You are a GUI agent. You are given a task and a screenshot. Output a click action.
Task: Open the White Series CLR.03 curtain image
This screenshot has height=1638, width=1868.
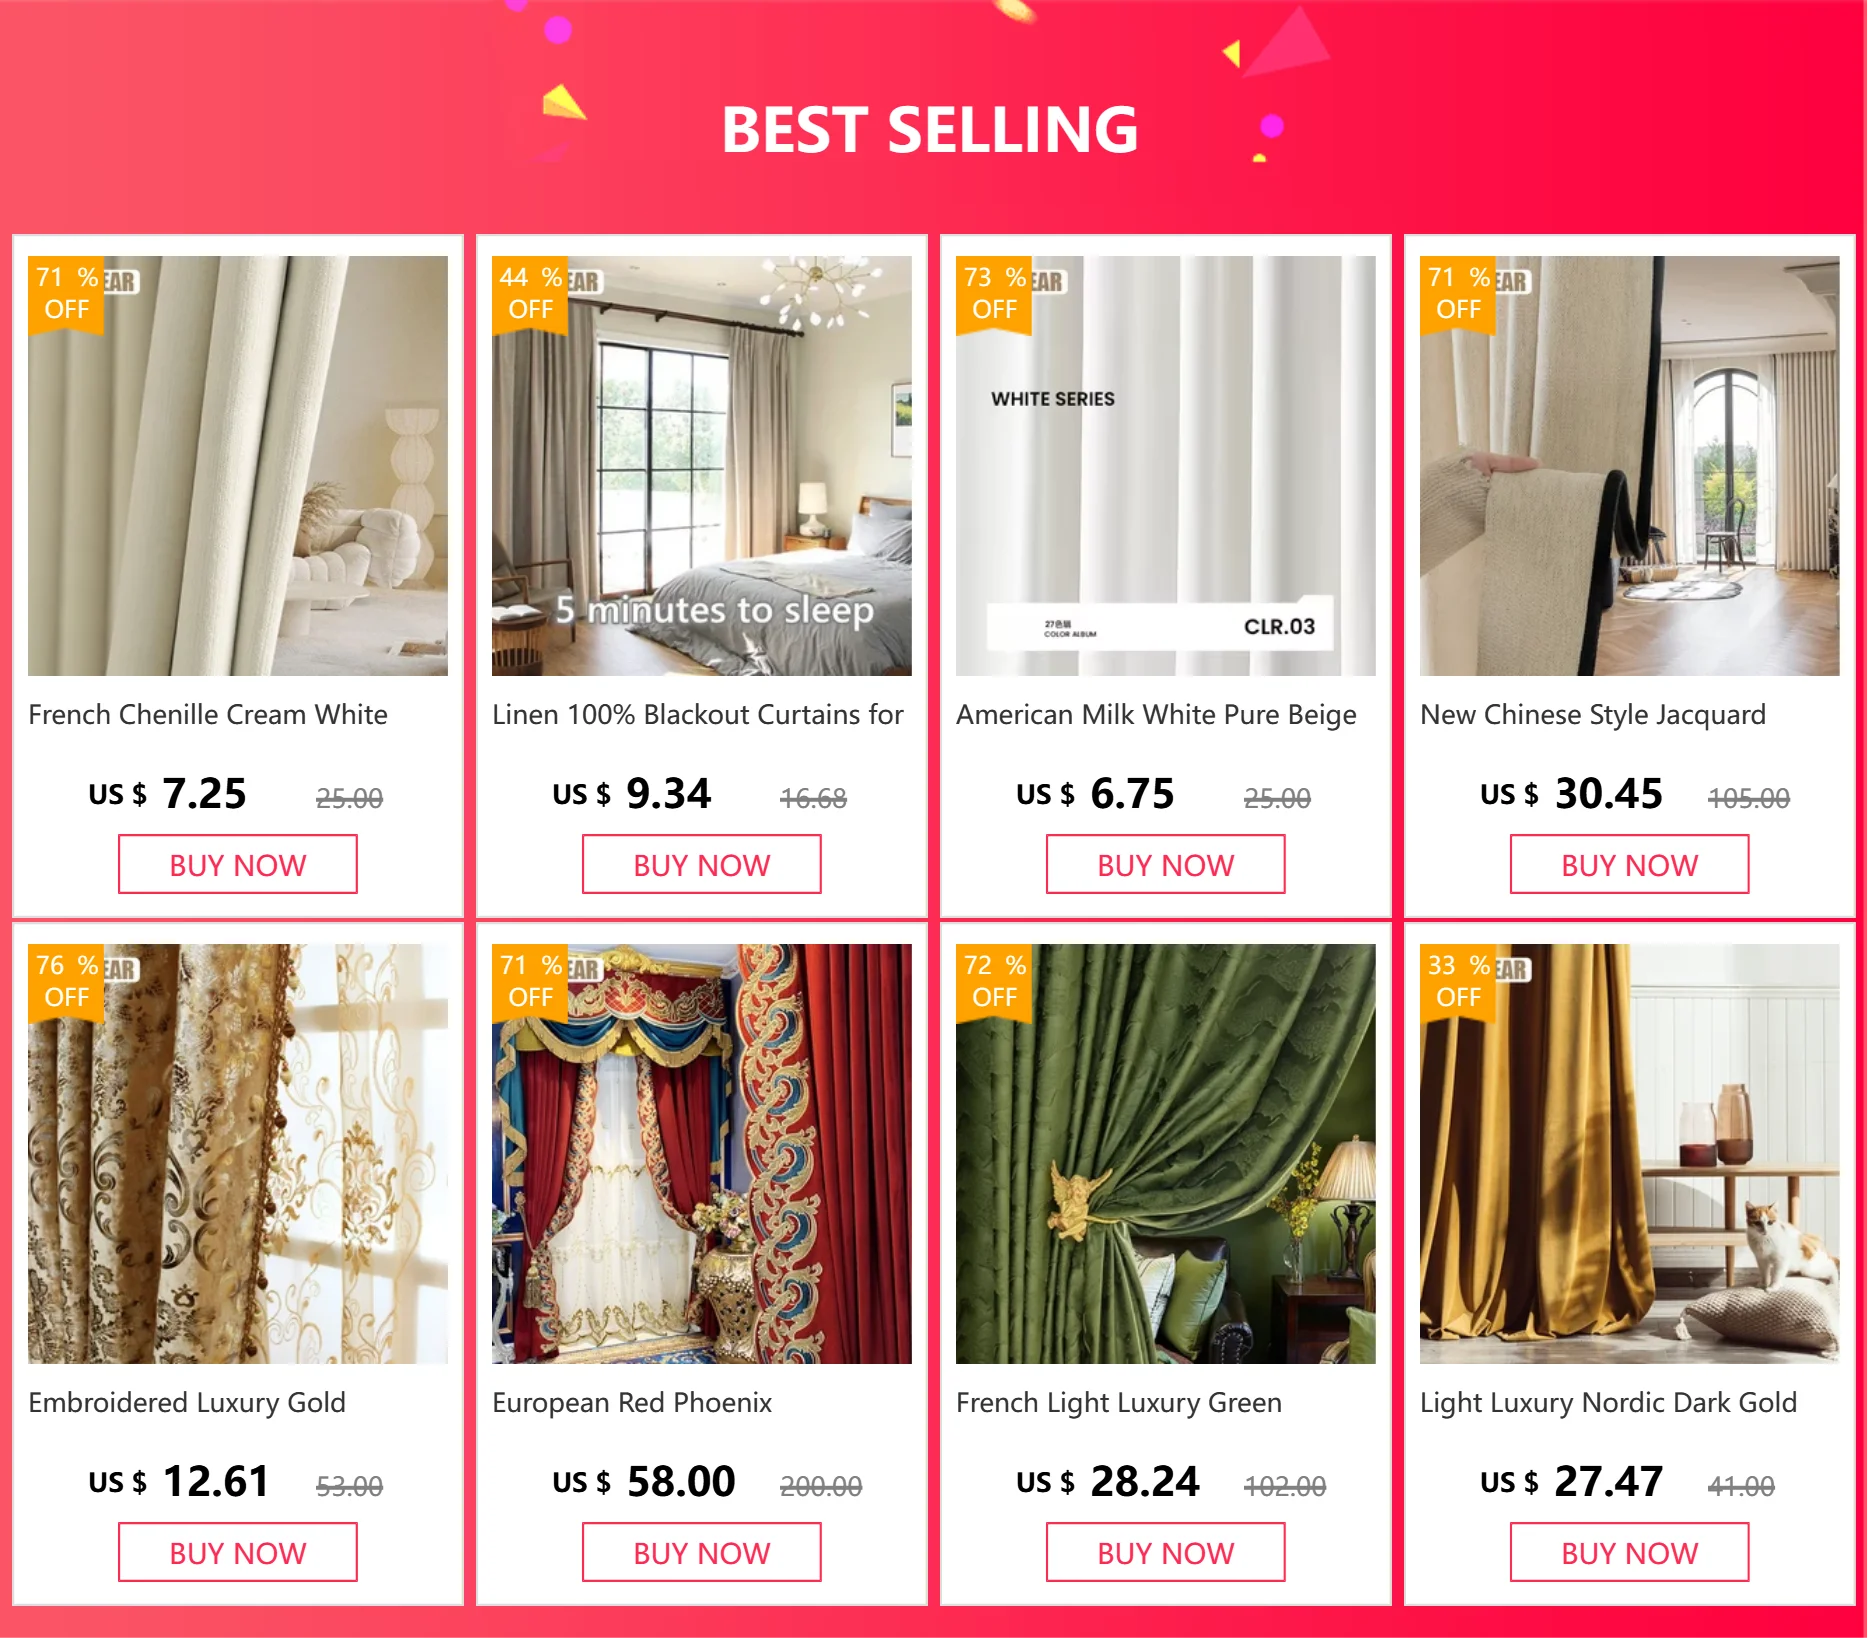(x=1166, y=466)
